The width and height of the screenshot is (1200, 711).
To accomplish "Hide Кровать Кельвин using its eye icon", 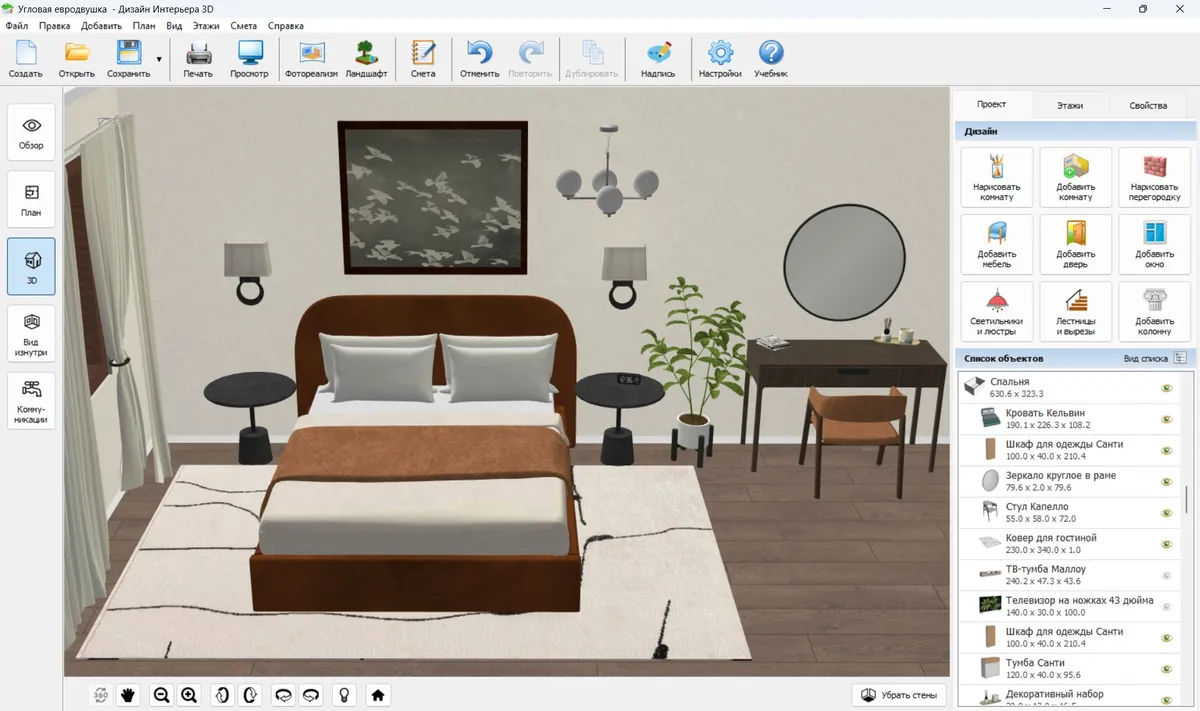I will coord(1166,420).
